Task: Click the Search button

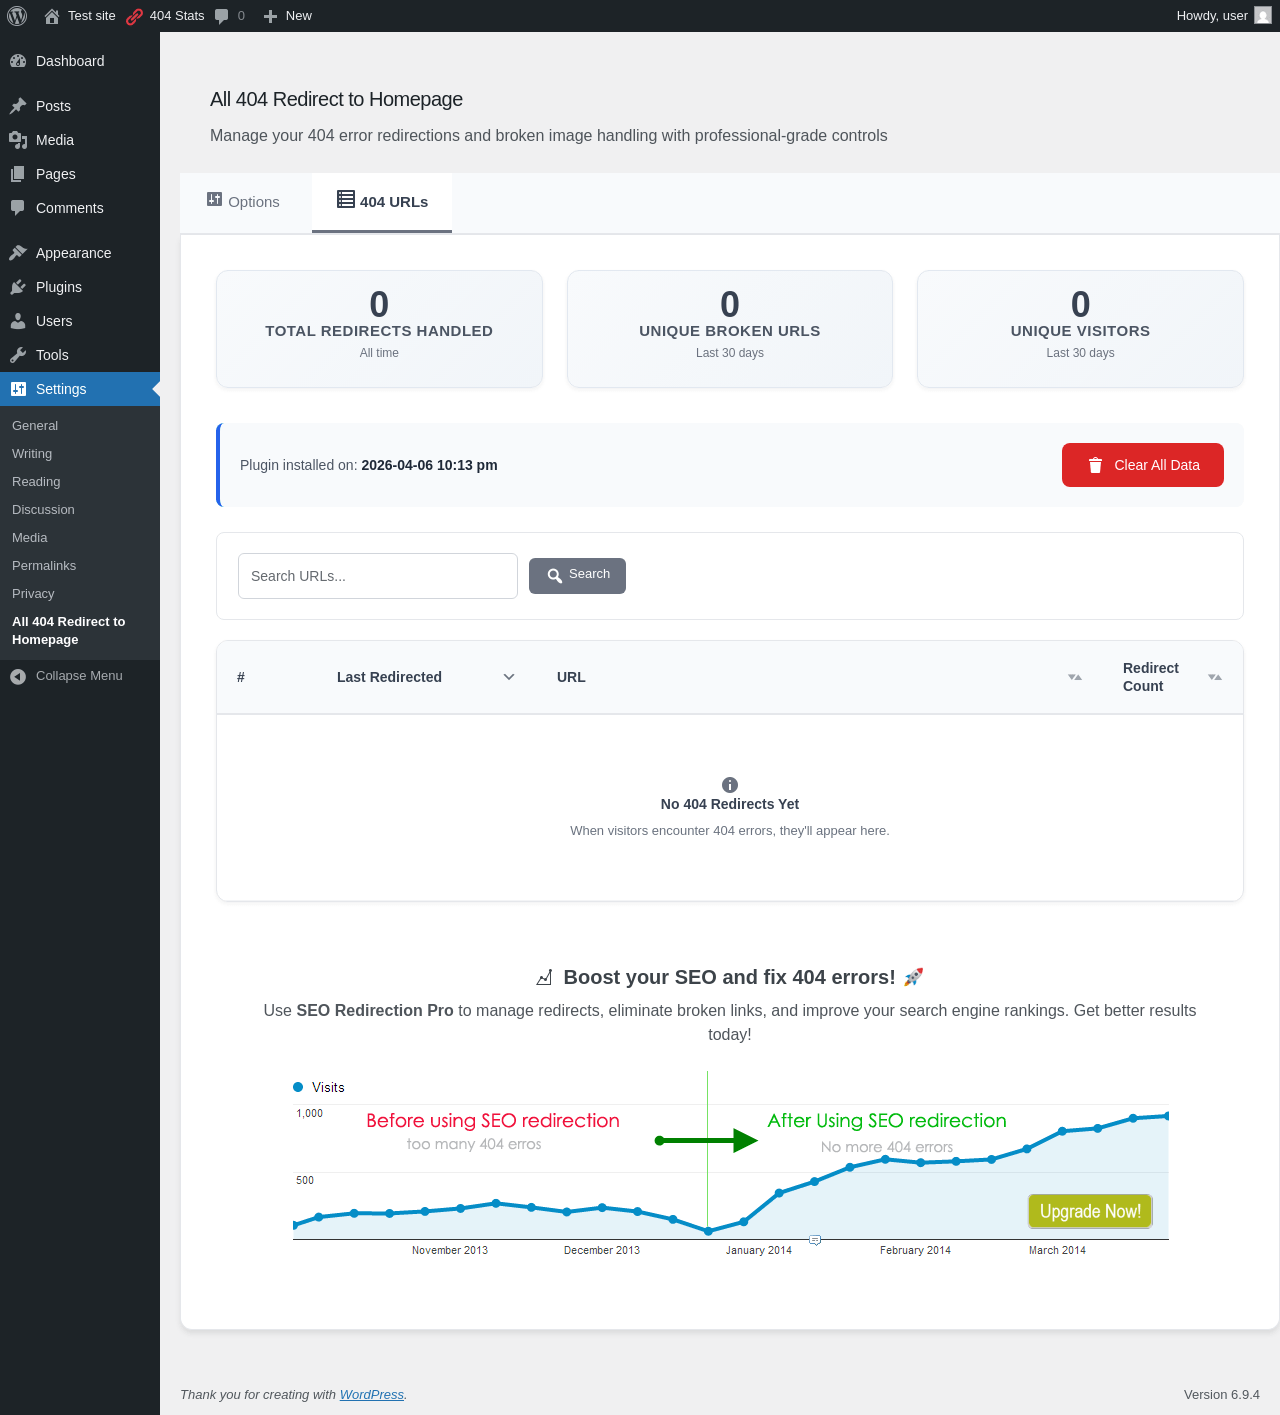Action: click(x=577, y=576)
